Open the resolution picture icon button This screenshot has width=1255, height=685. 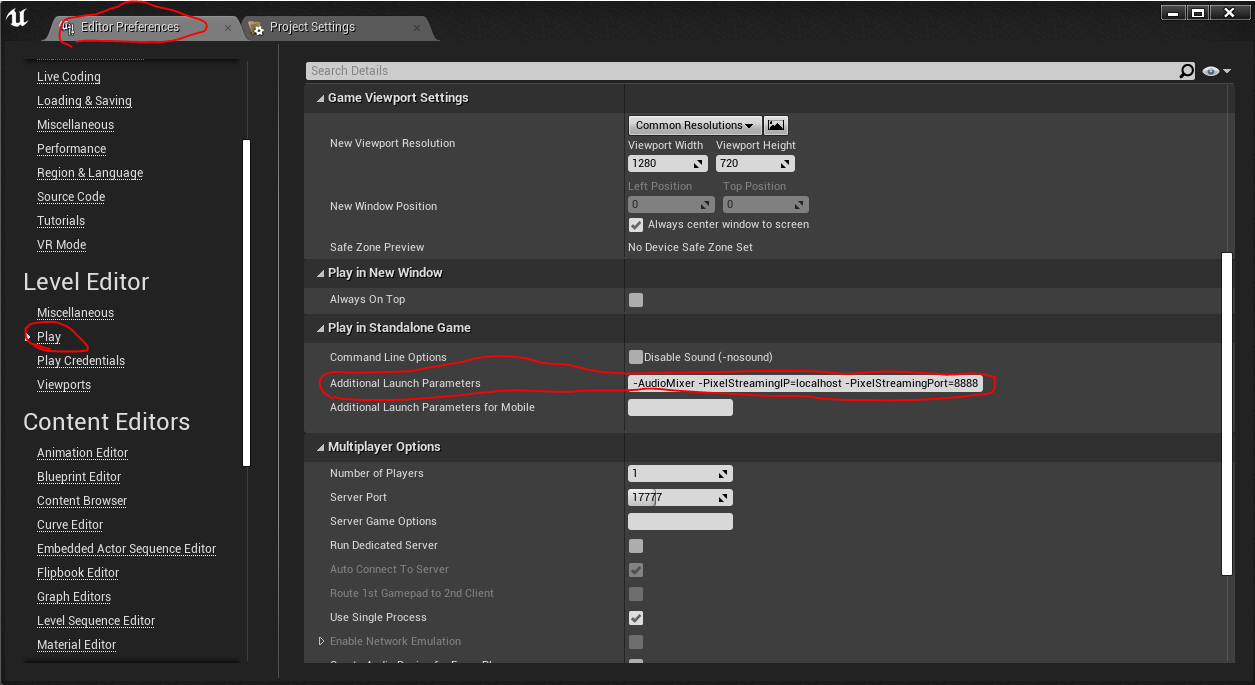[x=776, y=125]
